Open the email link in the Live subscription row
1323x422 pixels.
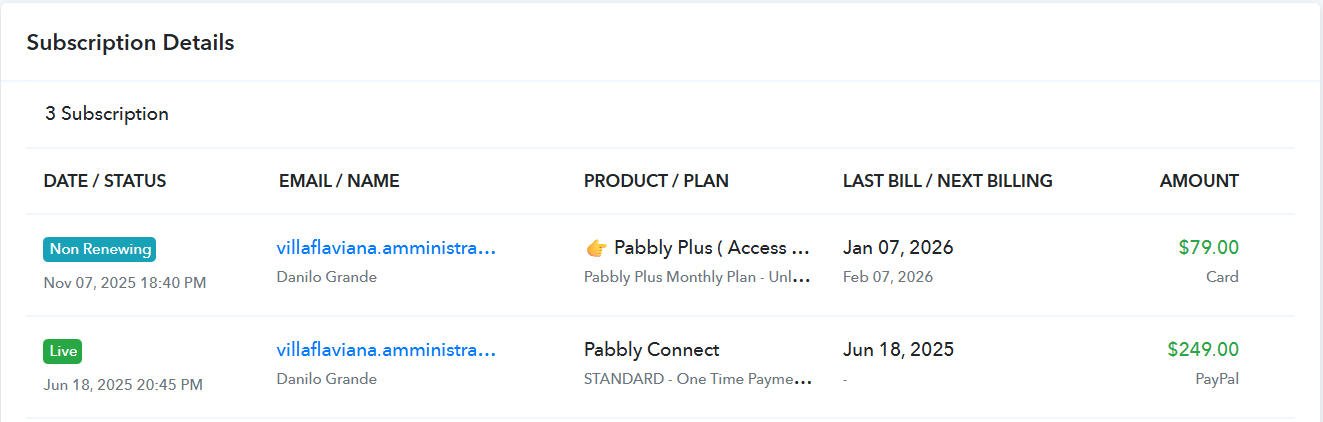click(386, 350)
